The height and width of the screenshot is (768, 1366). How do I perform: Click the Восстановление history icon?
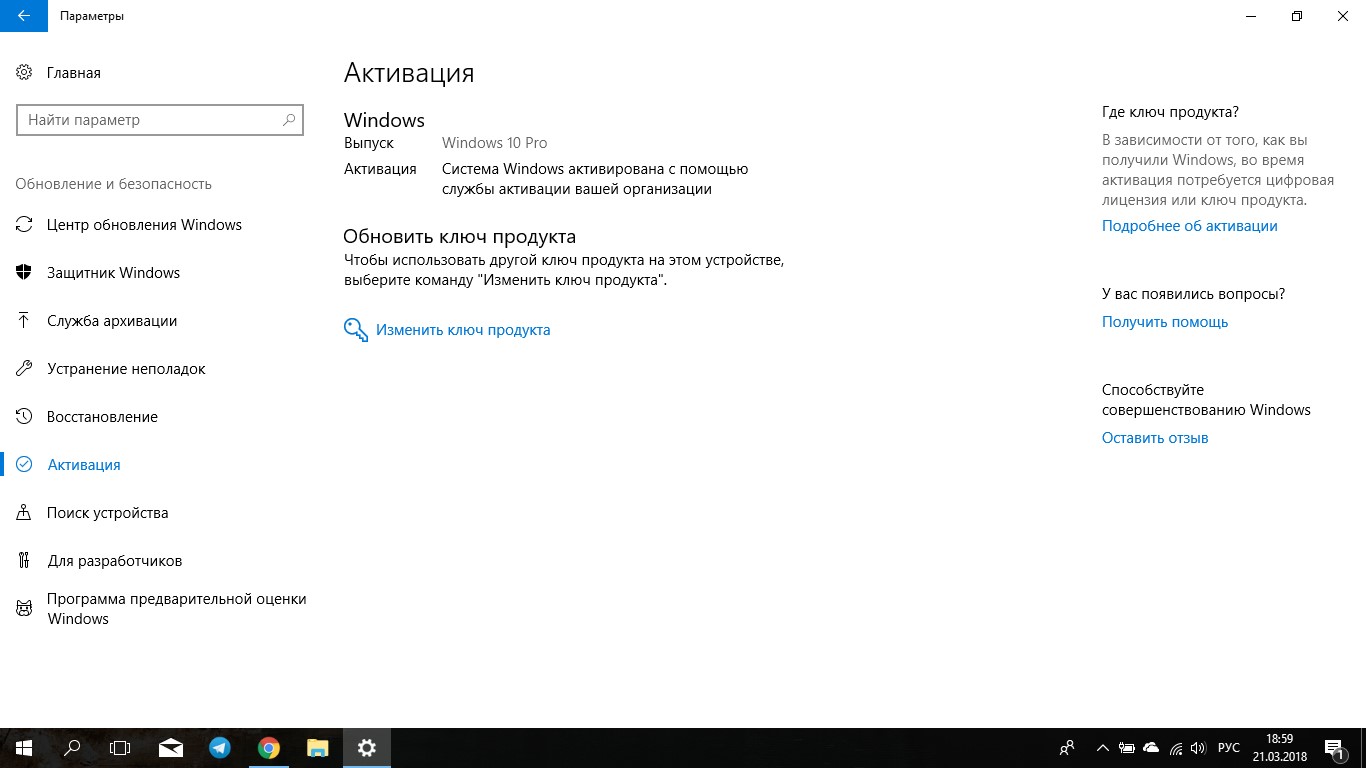[24, 417]
